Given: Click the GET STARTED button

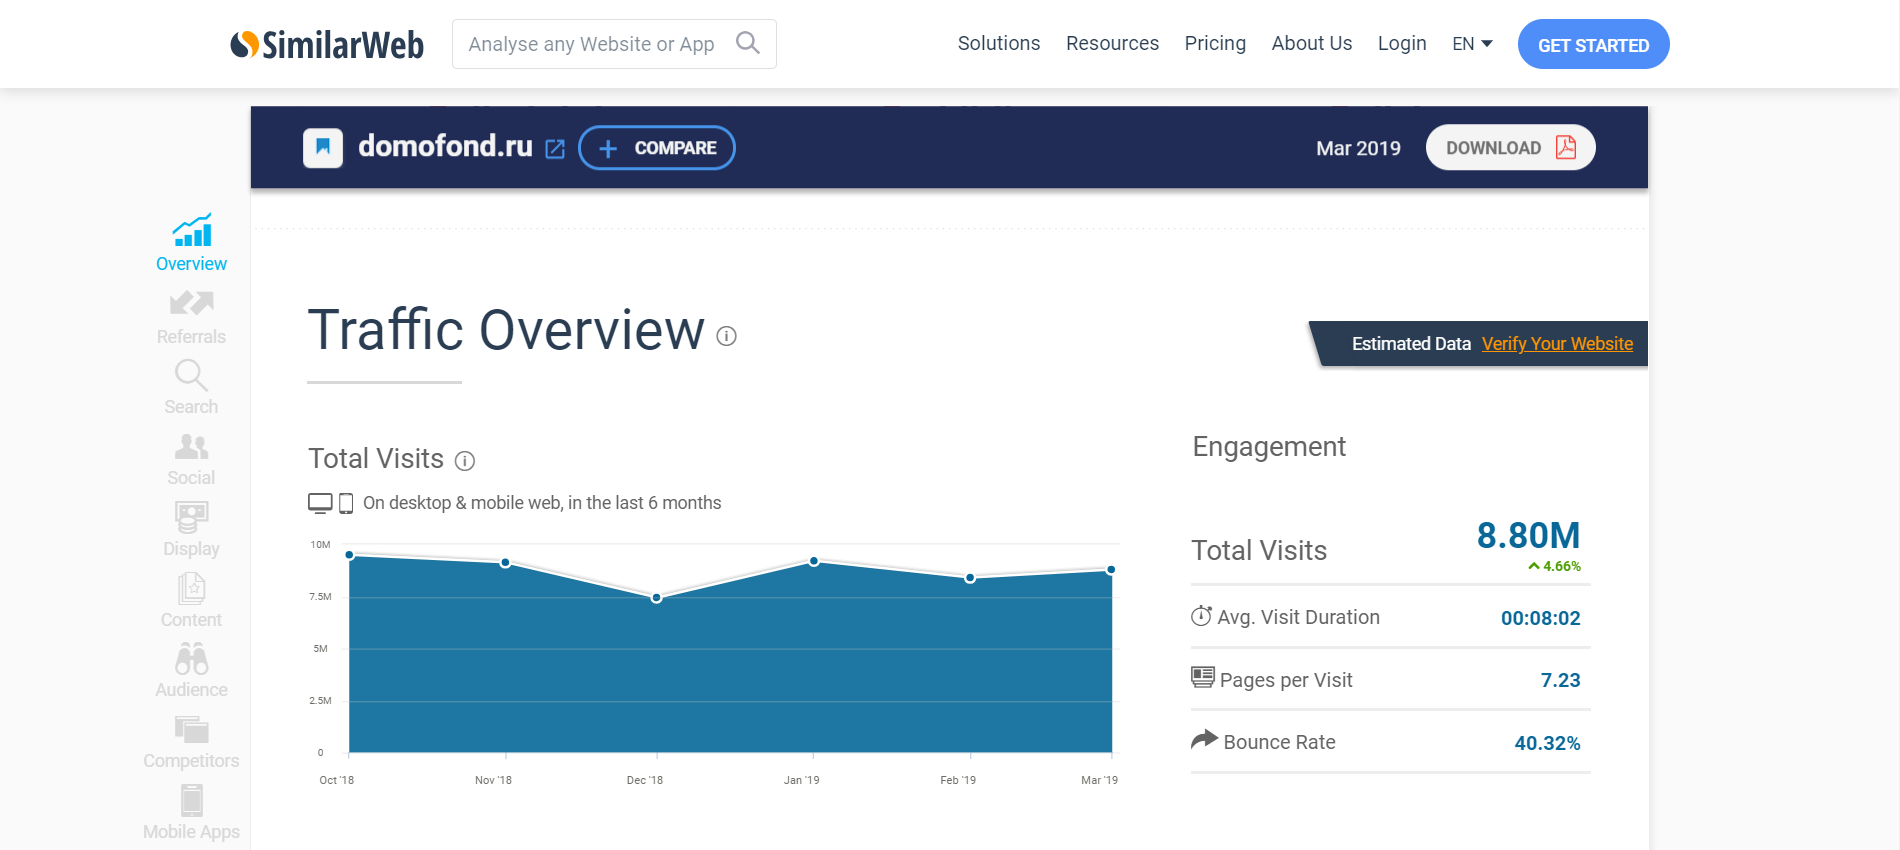Looking at the screenshot, I should point(1593,45).
